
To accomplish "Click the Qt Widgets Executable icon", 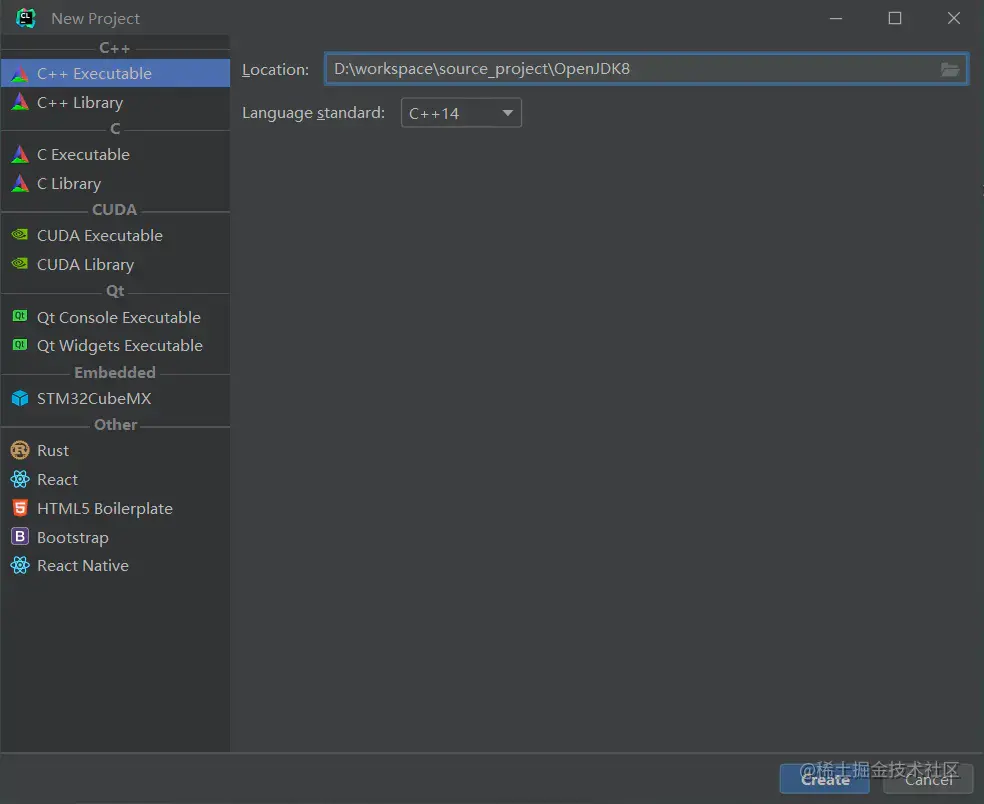I will pyautogui.click(x=20, y=345).
